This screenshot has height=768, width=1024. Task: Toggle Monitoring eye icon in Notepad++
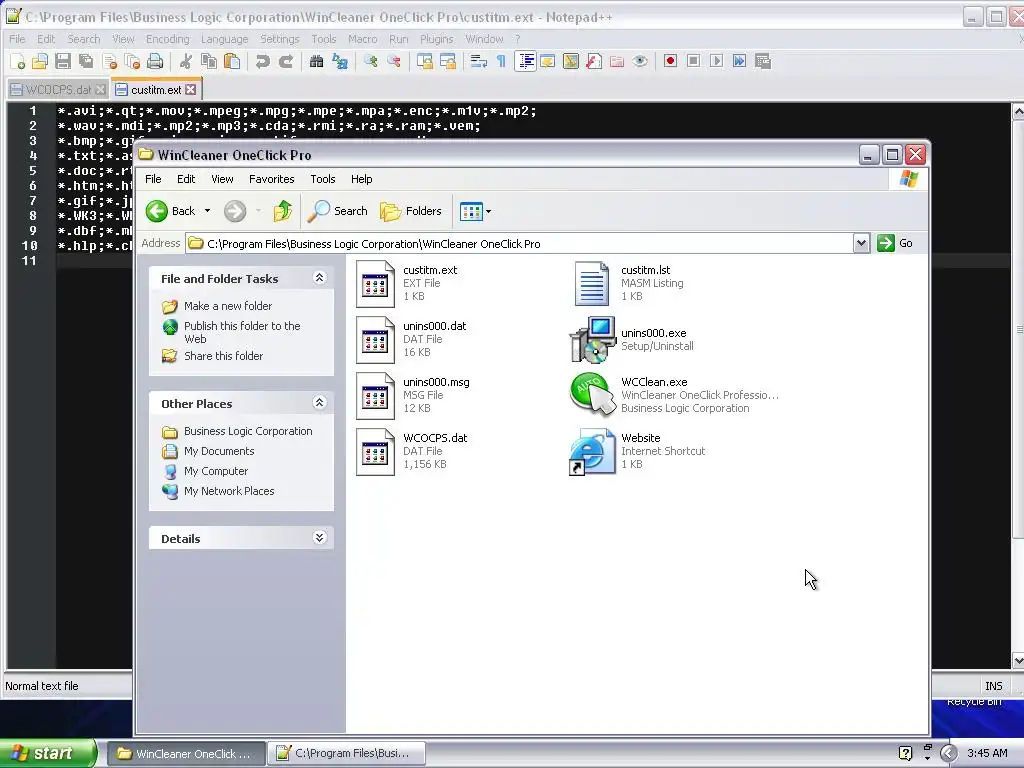point(640,61)
